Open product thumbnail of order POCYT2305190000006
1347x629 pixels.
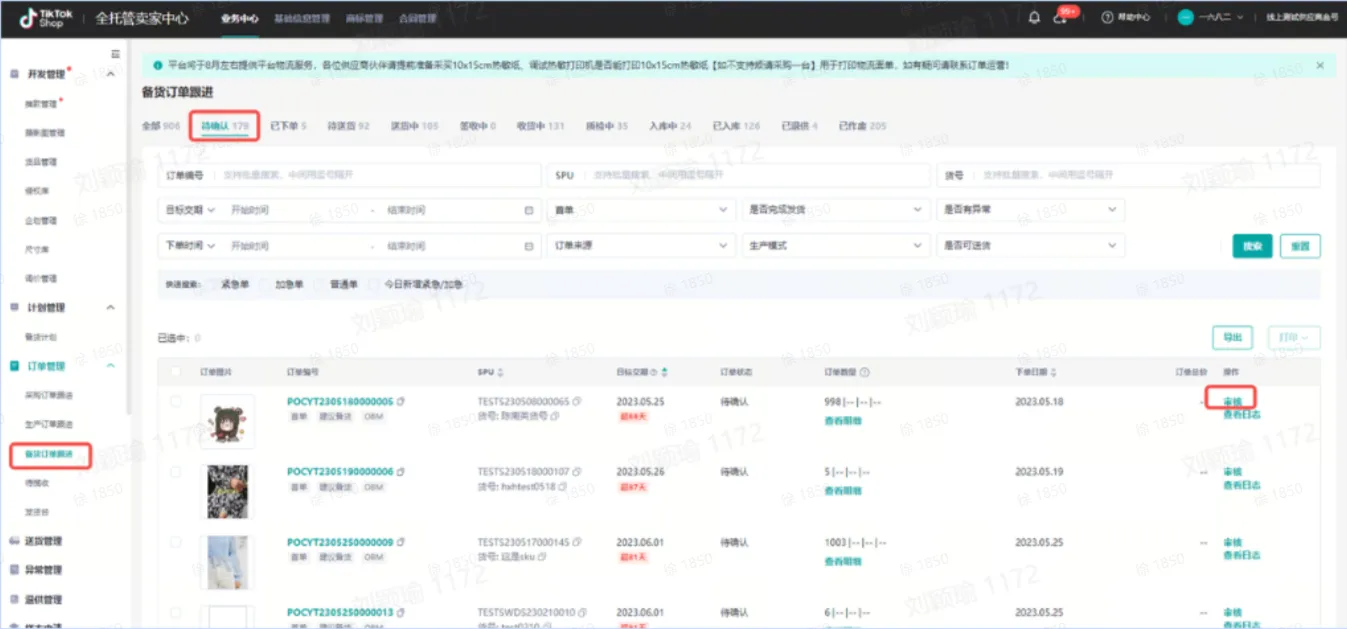pyautogui.click(x=228, y=491)
